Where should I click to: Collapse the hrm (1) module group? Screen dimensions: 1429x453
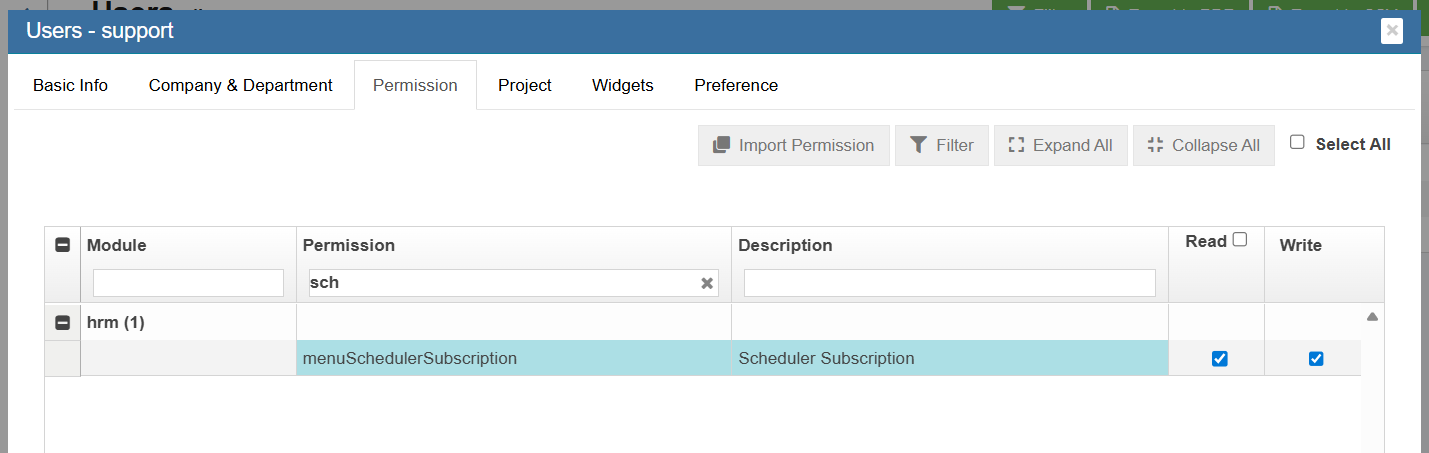62,323
